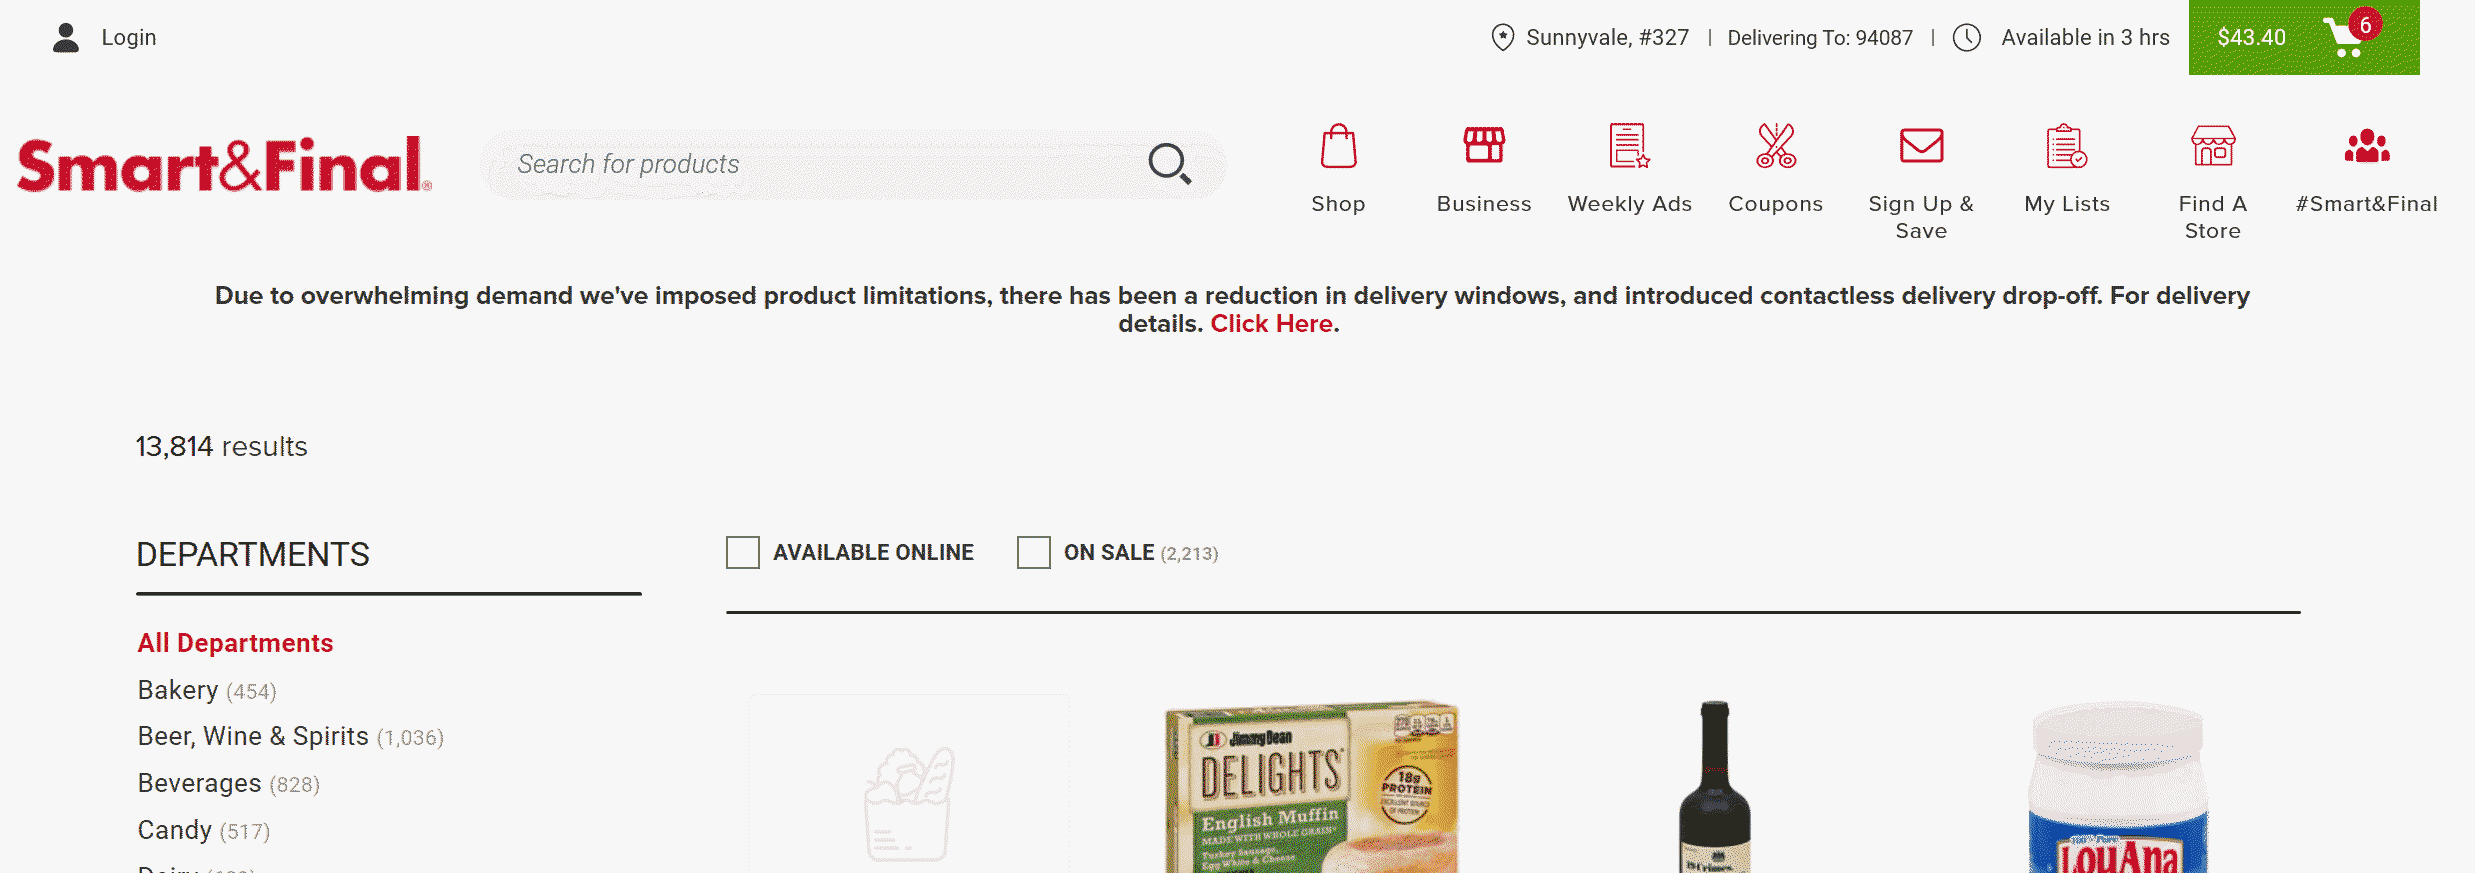Filter by the Beverages department
The width and height of the screenshot is (2475, 873).
199,784
